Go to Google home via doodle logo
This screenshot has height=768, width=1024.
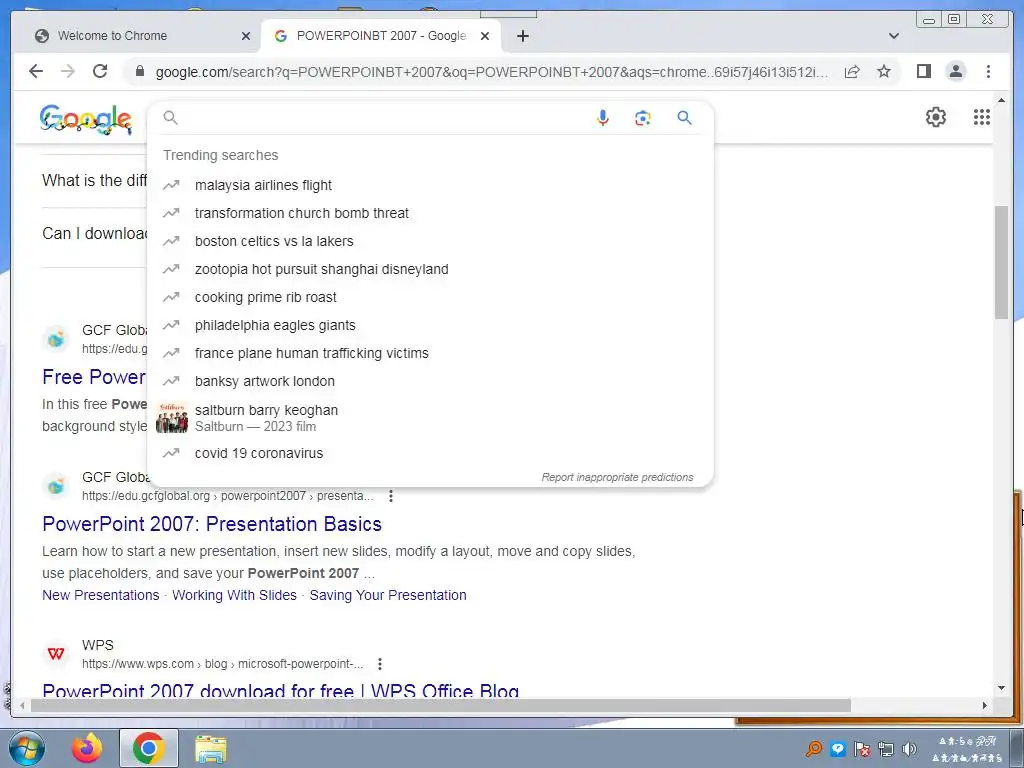pos(86,120)
